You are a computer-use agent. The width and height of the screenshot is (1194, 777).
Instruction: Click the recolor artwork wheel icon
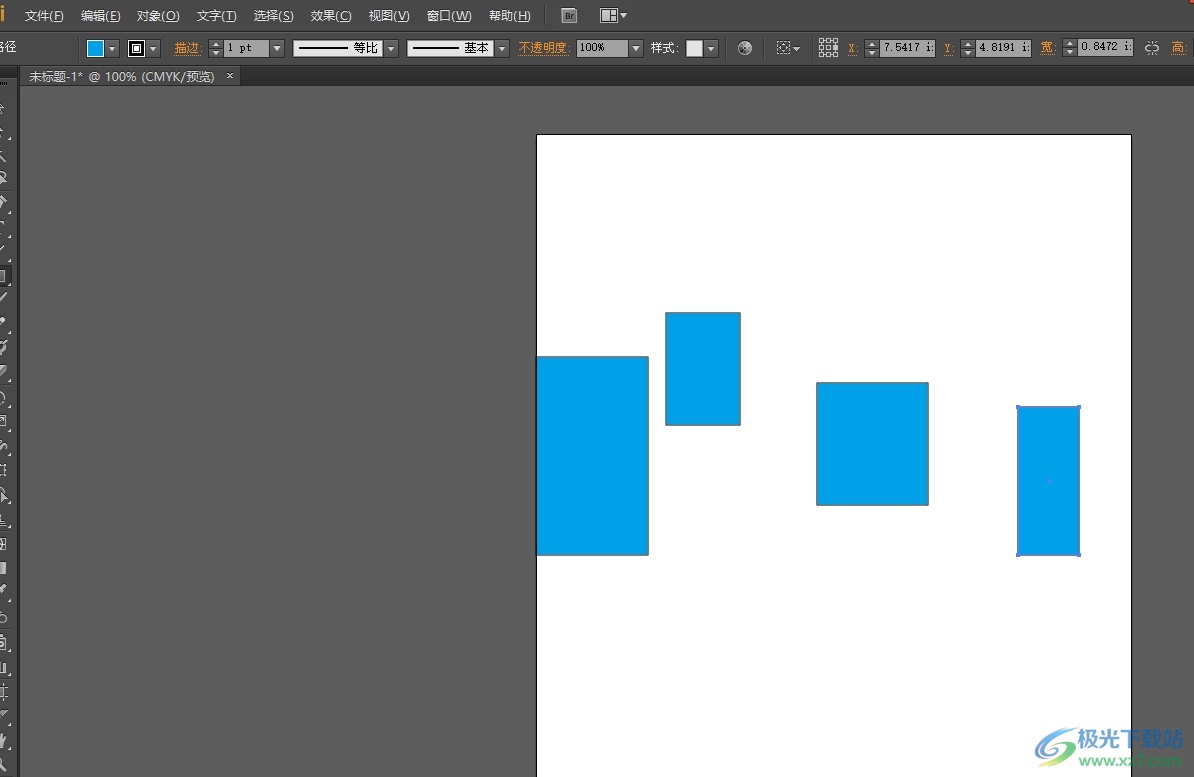pyautogui.click(x=744, y=48)
